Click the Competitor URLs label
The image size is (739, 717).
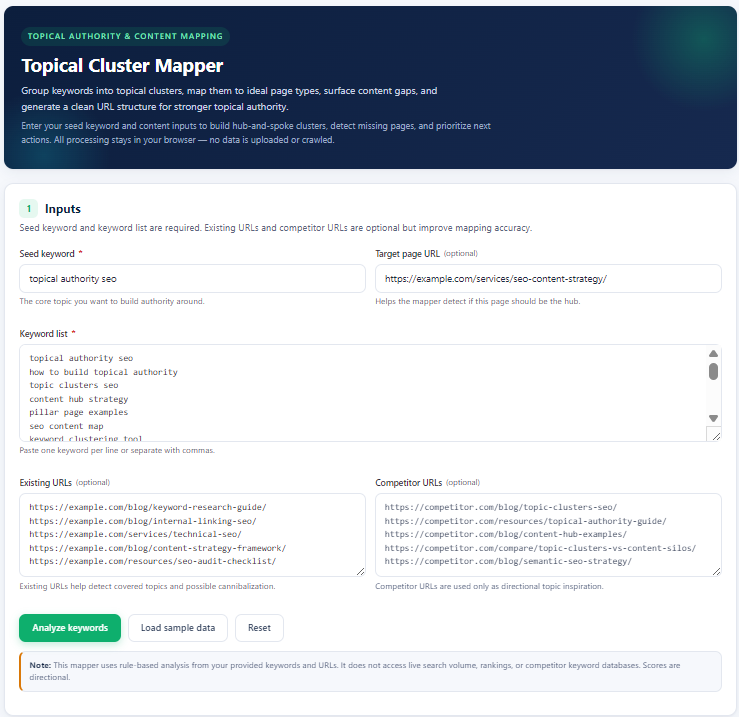(409, 483)
